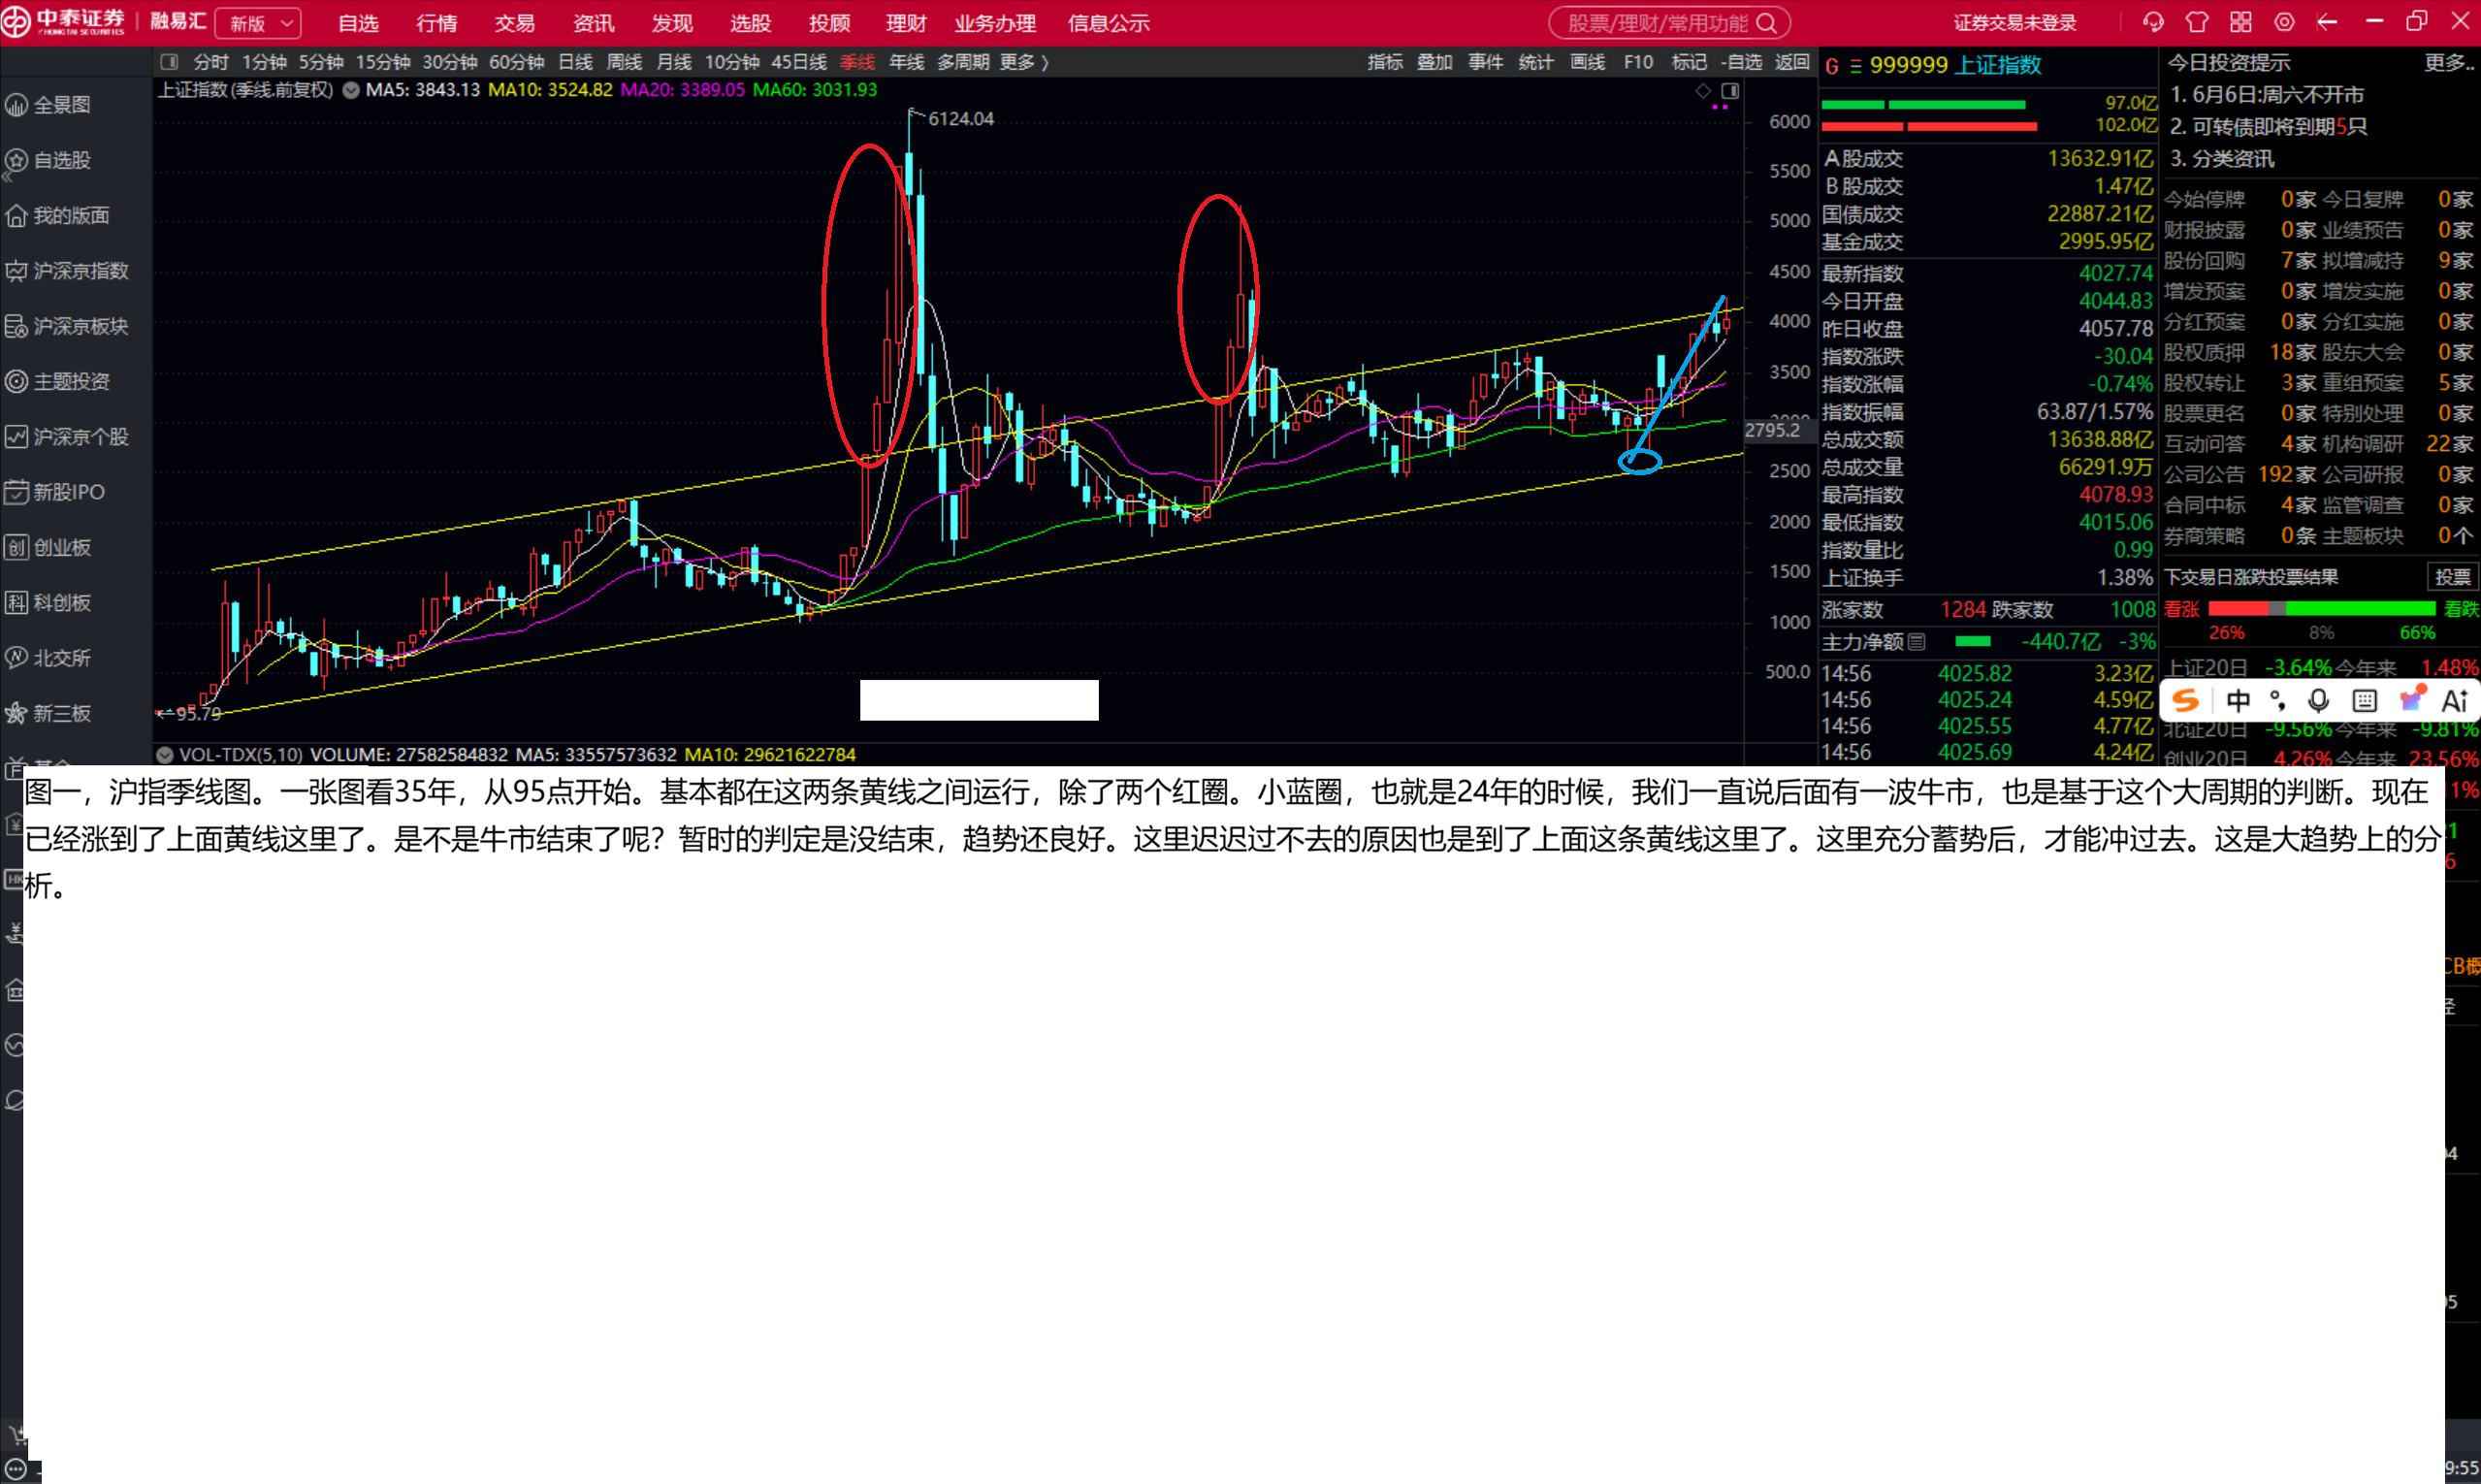Open 新三板 in the sidebar

point(48,713)
